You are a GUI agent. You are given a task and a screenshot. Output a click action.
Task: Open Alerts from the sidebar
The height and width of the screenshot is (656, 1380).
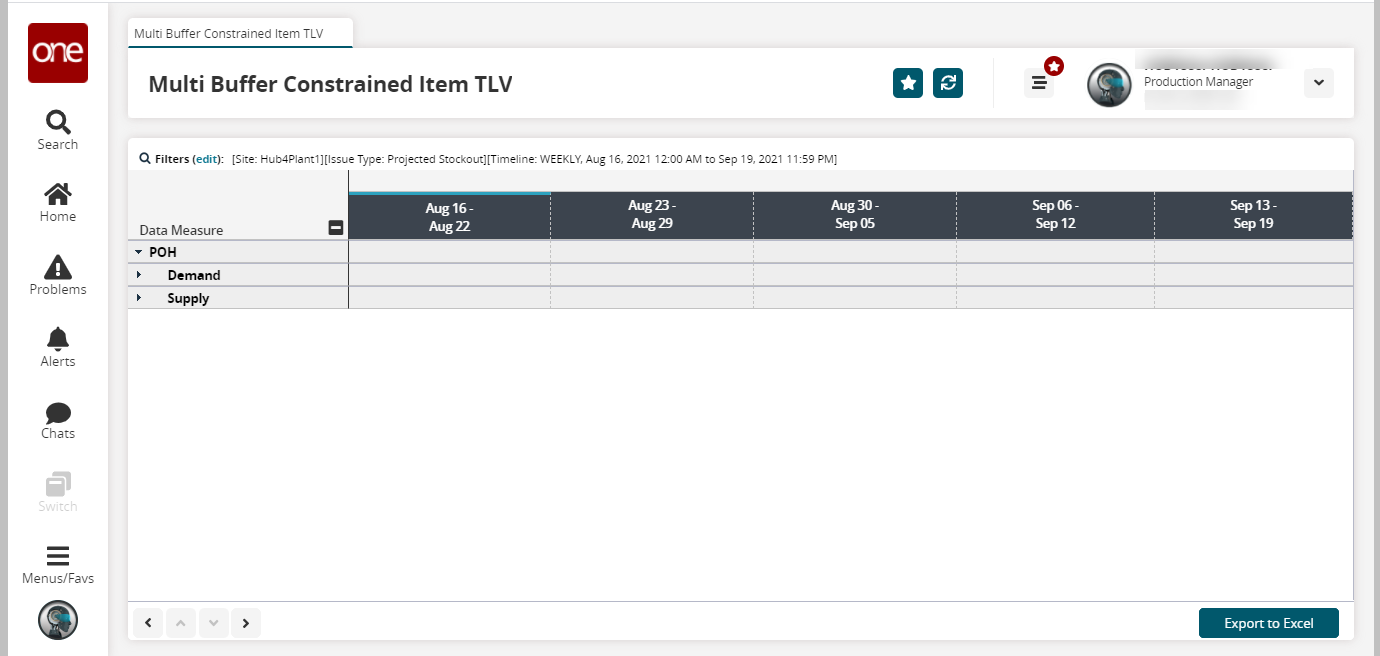point(58,348)
